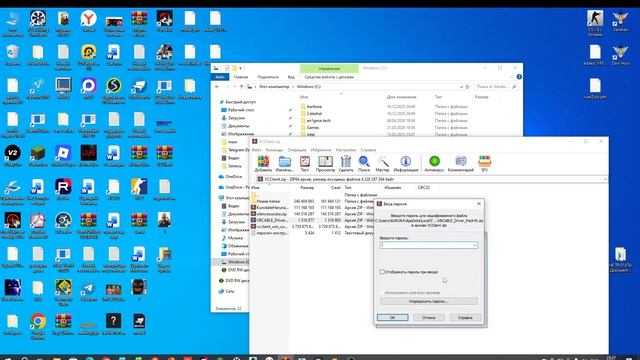This screenshot has height=360, width=640.
Task: Enable 'Отображать пароль при вводе' checkbox
Action: [382, 272]
